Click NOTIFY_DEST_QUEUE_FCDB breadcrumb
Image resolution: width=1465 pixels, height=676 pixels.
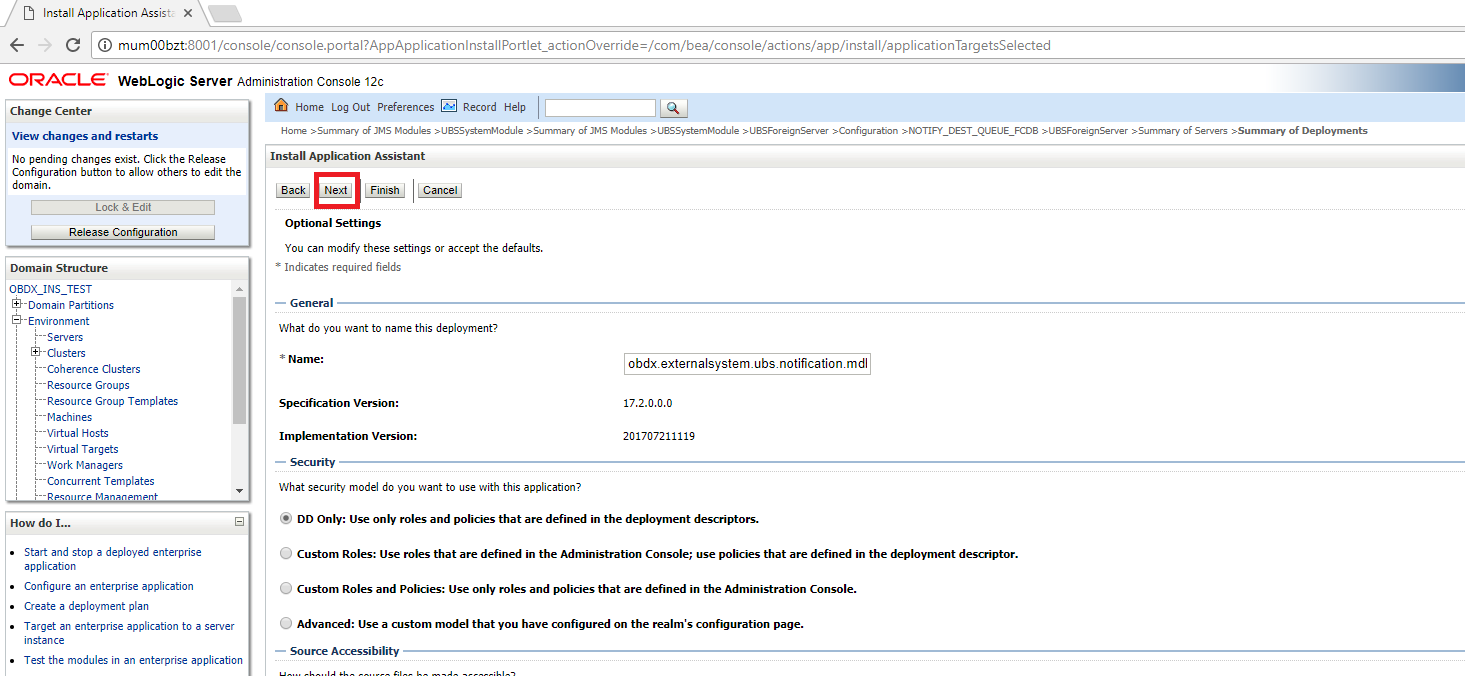tap(973, 131)
